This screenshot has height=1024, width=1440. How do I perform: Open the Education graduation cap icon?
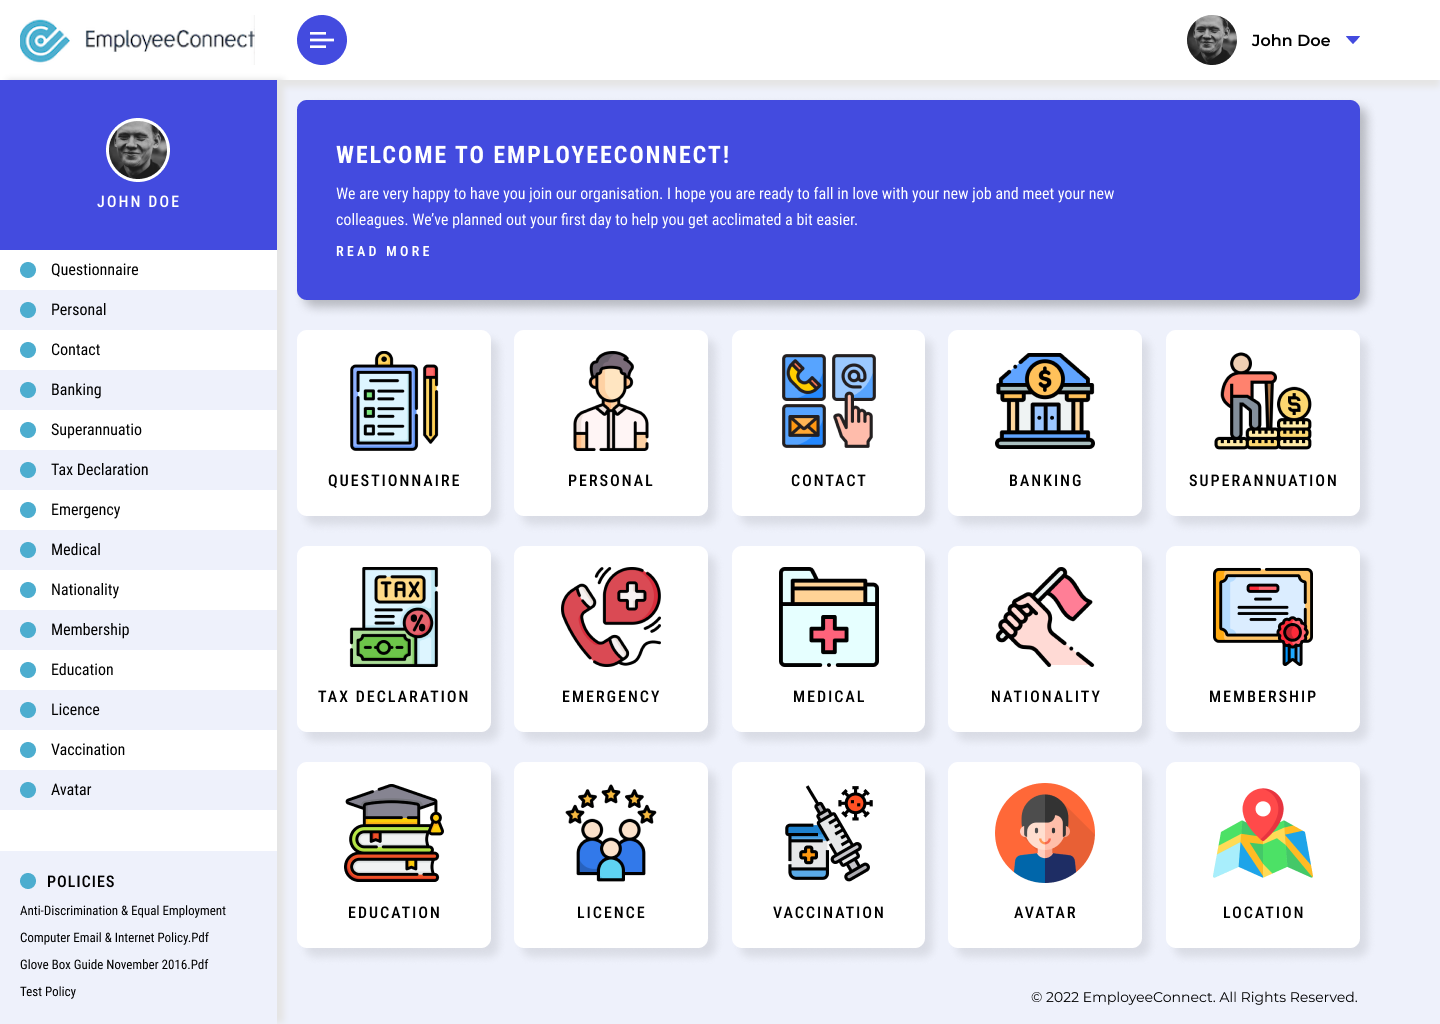click(394, 833)
